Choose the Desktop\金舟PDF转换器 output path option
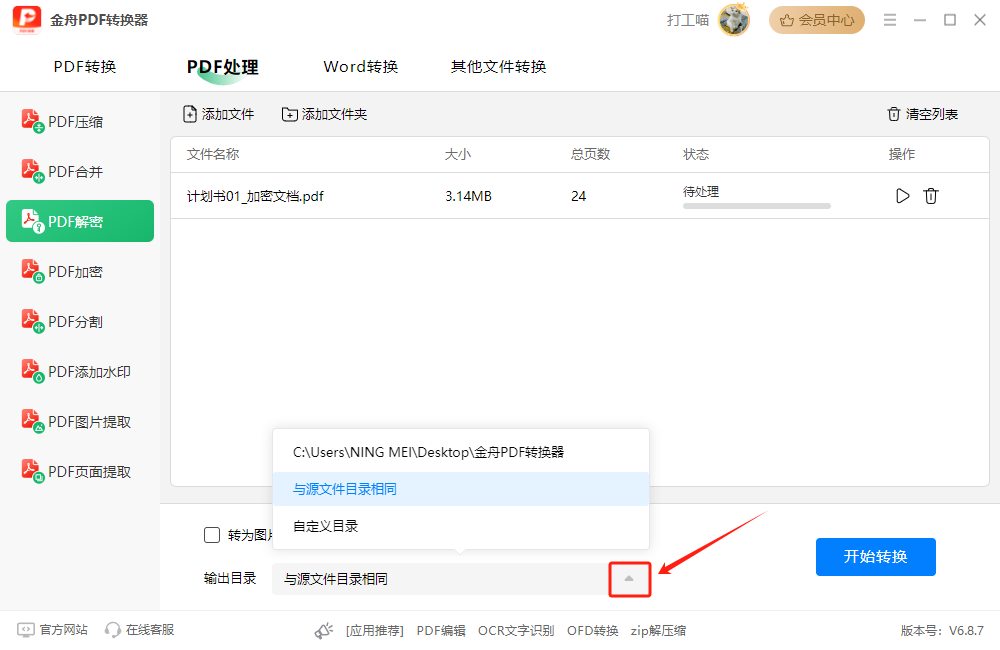The image size is (1000, 650). (428, 452)
